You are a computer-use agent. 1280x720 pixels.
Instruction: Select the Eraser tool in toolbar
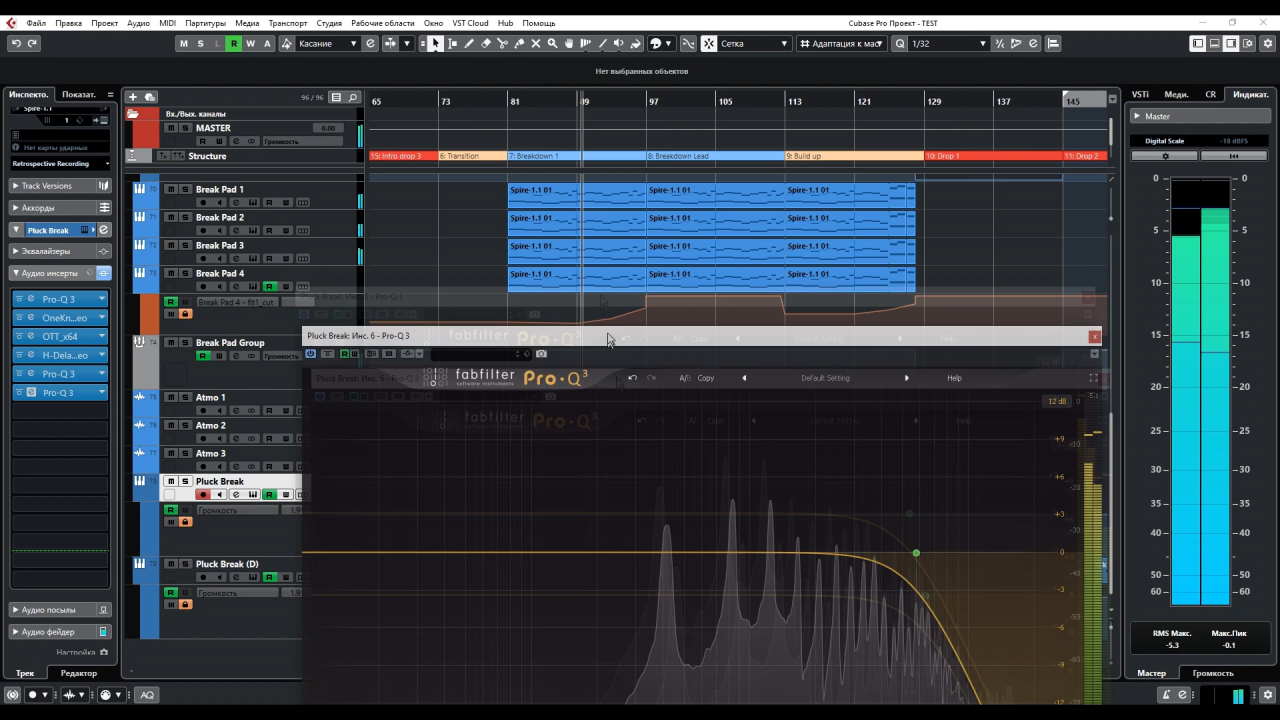point(486,43)
